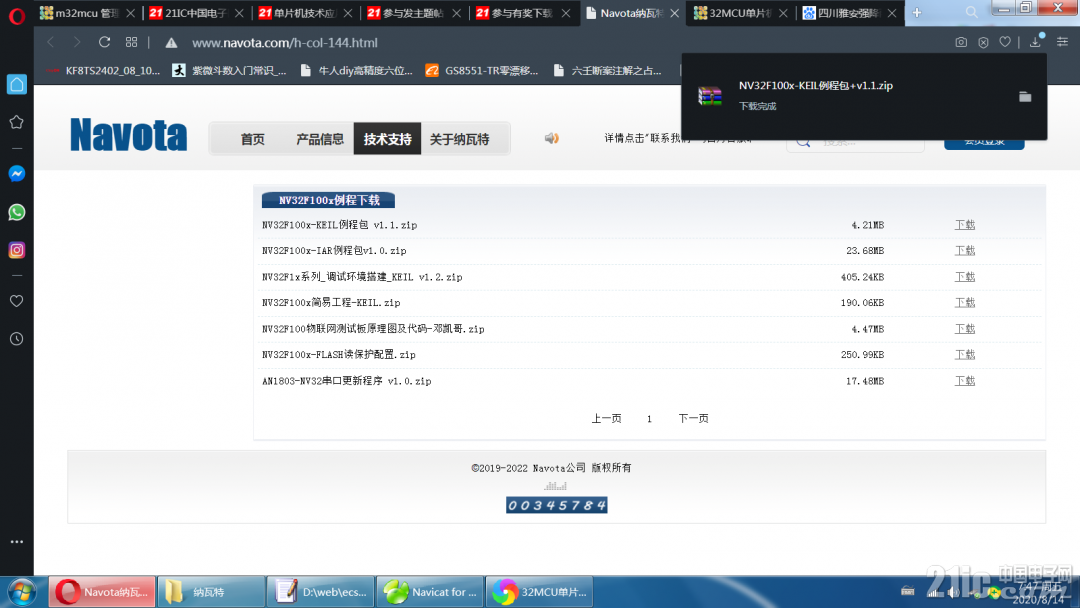This screenshot has height=608, width=1080.
Task: Go back to previous page
Action: pyautogui.click(x=50, y=42)
